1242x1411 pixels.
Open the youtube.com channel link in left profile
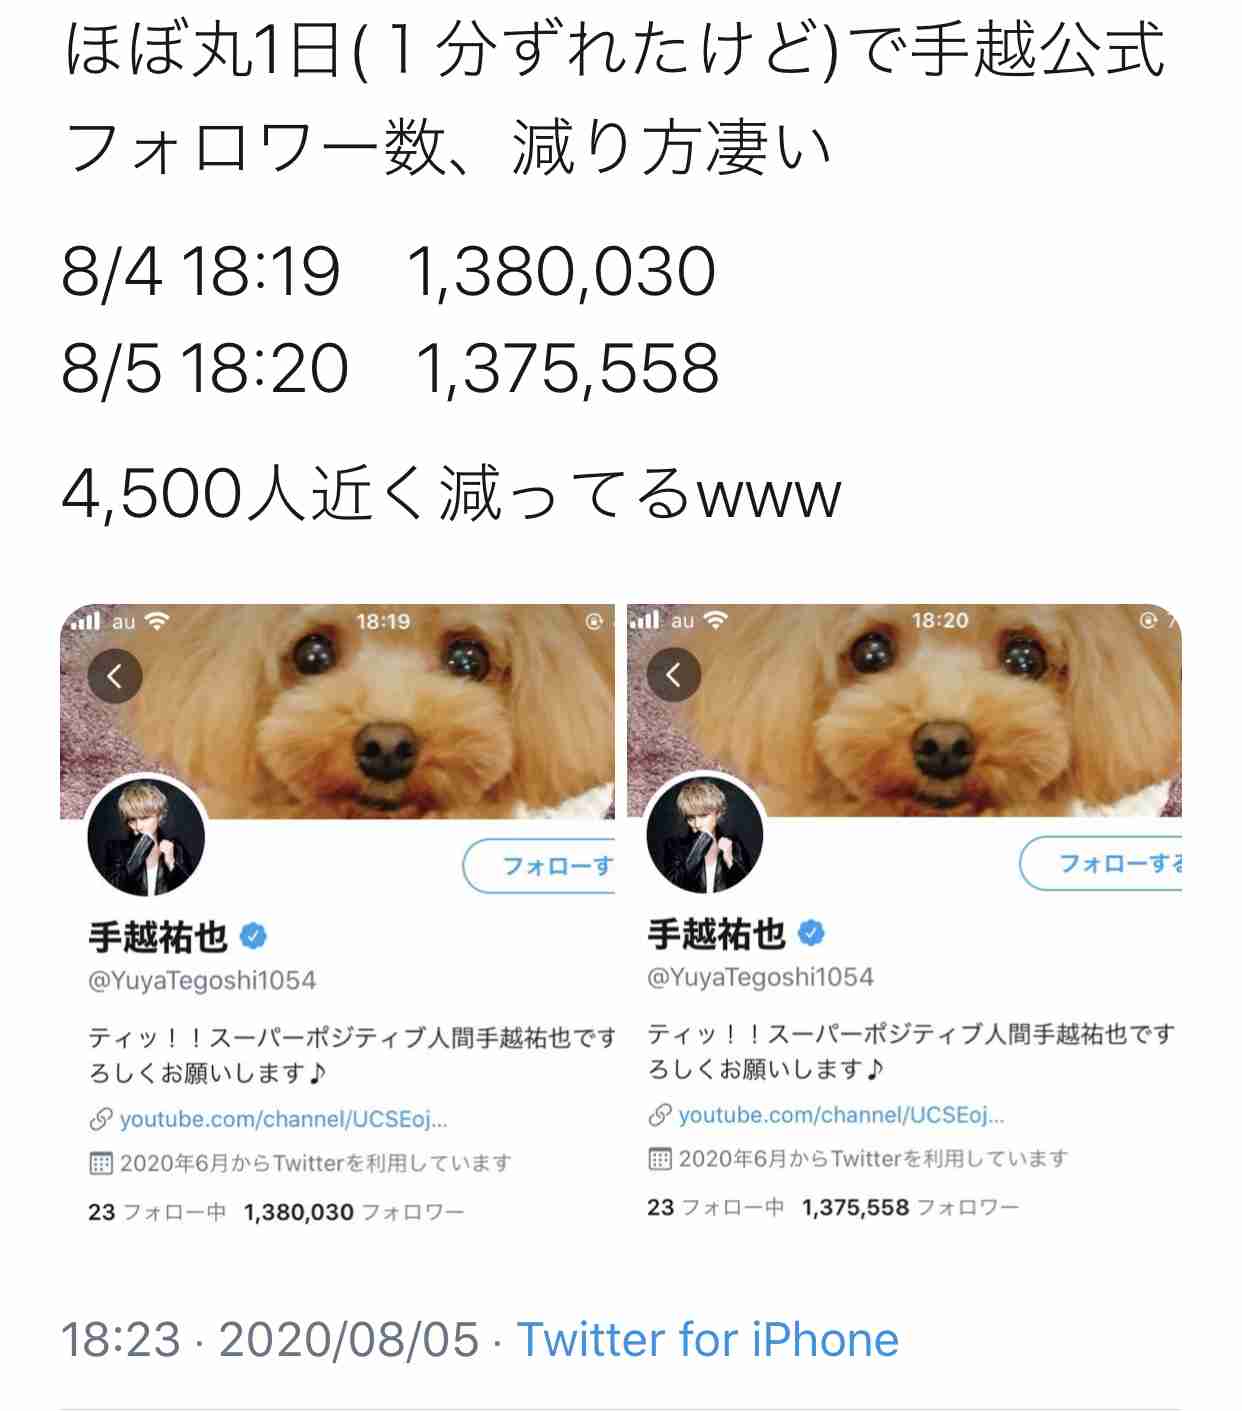coord(284,1119)
